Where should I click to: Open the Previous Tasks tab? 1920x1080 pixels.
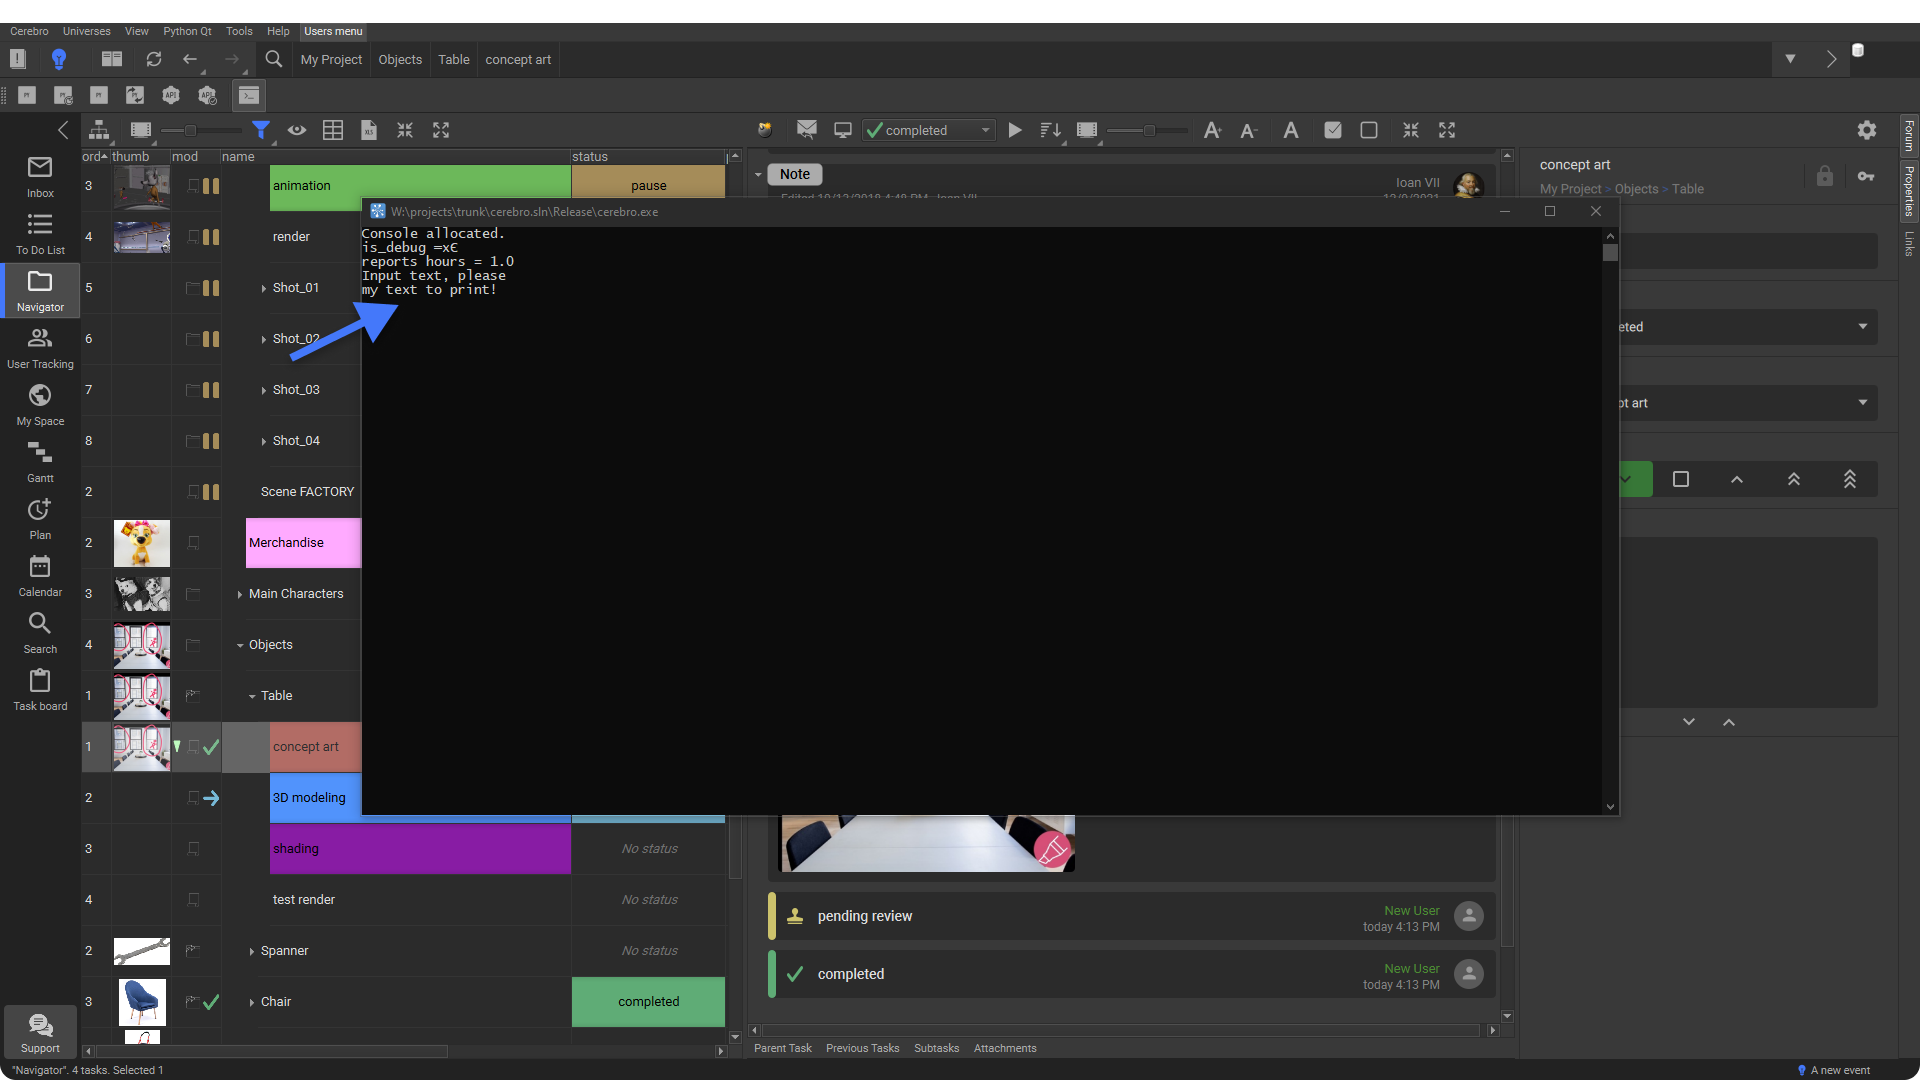click(x=862, y=1048)
